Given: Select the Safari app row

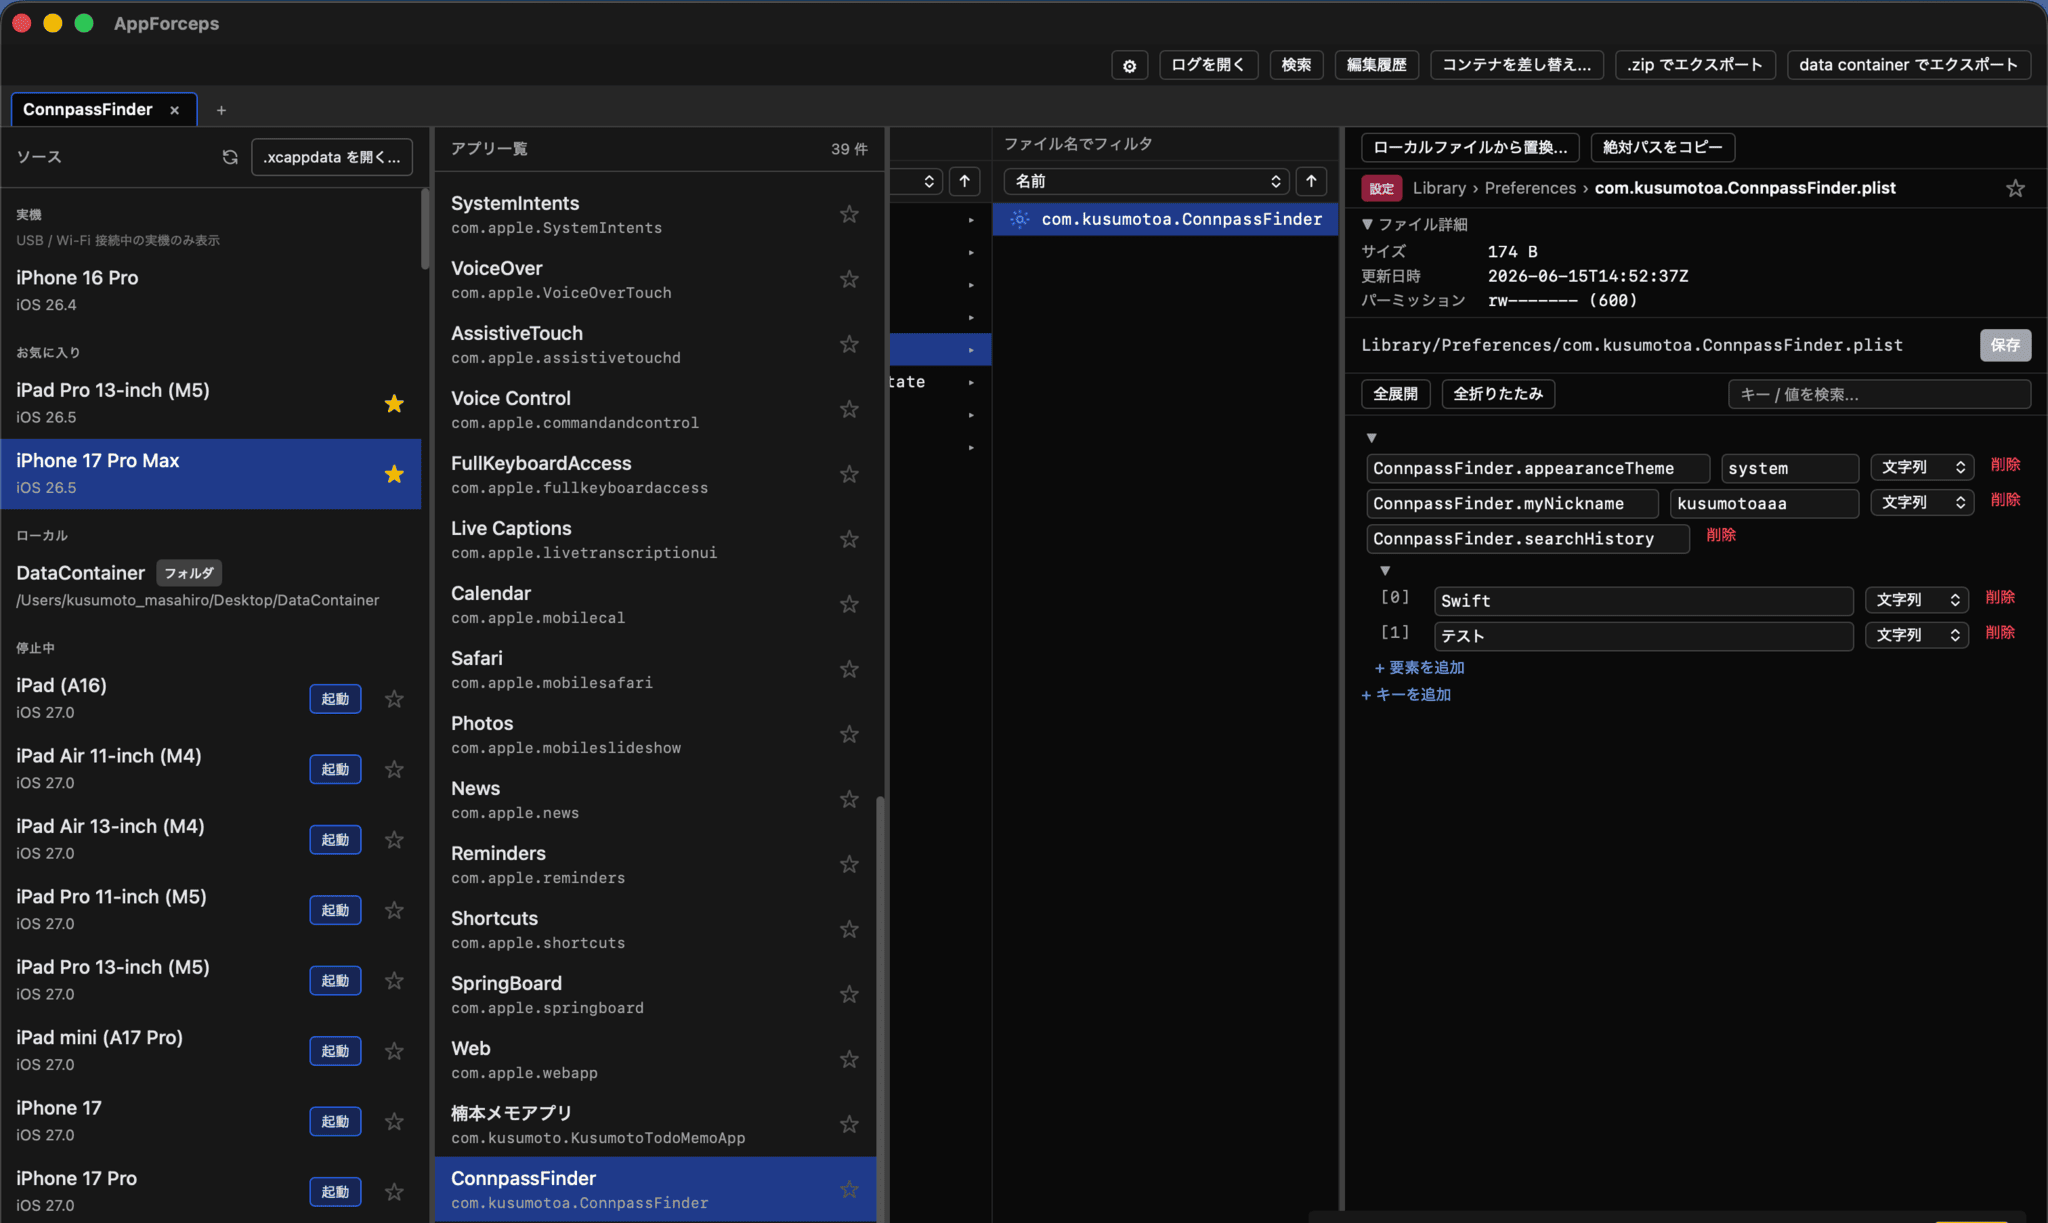Looking at the screenshot, I should click(x=655, y=669).
